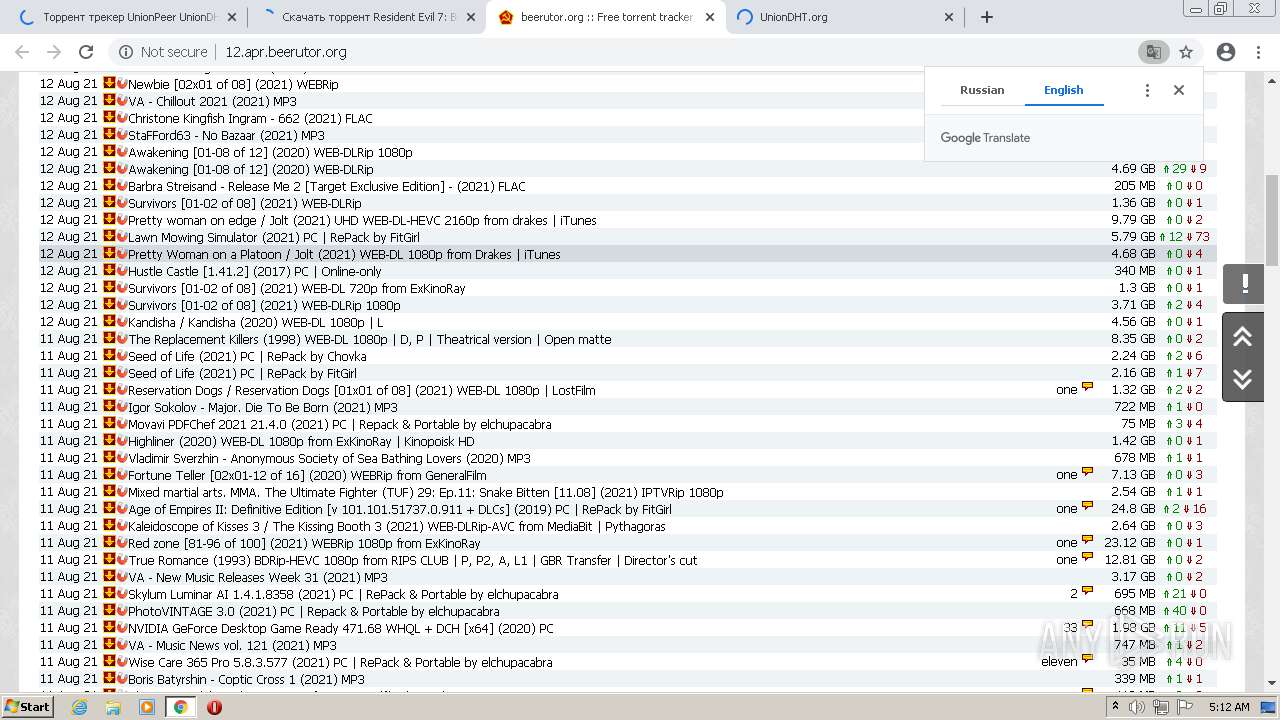
Task: Close the beerutor.org tab
Action: pyautogui.click(x=710, y=17)
